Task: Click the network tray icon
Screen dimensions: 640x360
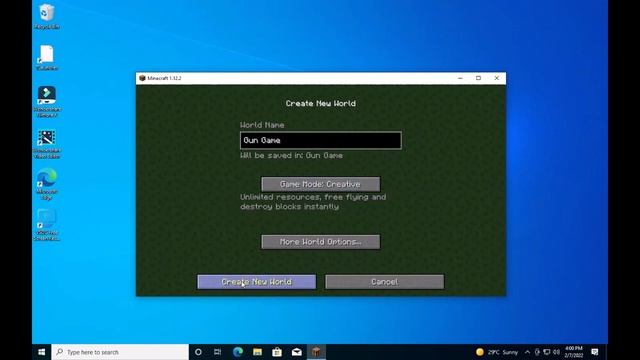Action: [547, 352]
